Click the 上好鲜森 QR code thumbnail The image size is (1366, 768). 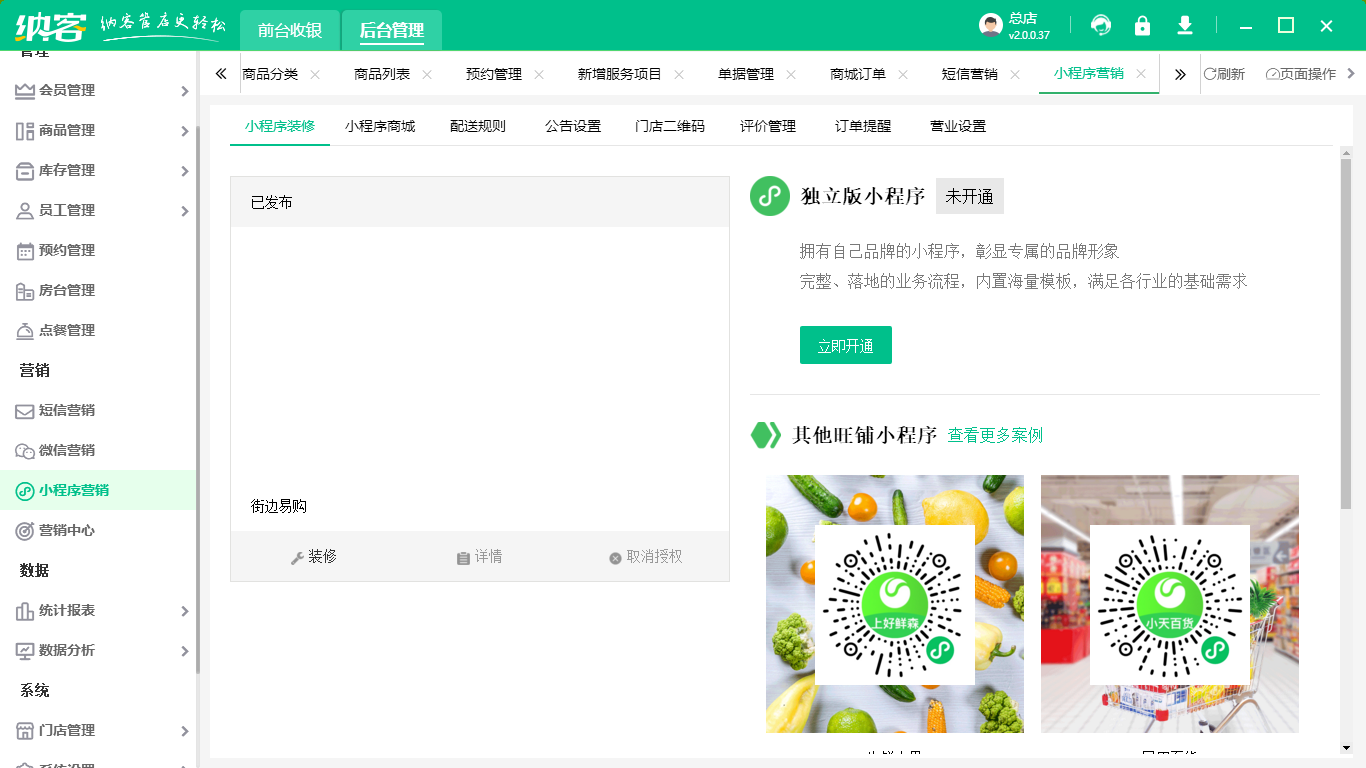[x=894, y=603]
